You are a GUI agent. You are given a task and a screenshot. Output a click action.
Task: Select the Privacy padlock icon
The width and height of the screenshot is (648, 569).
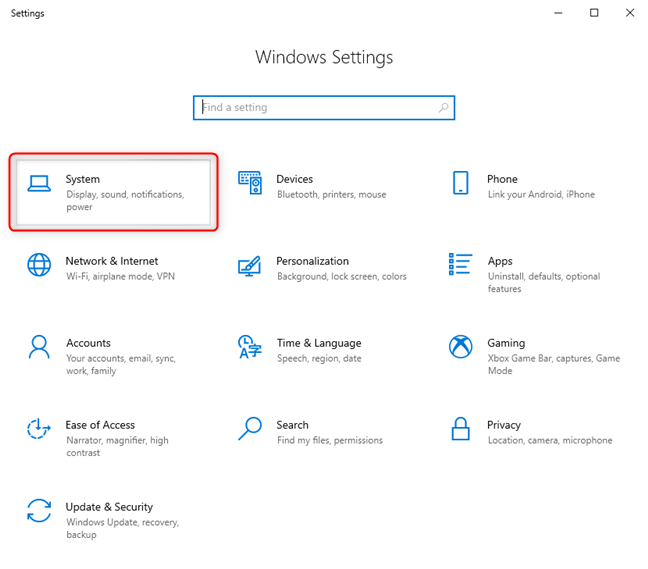460,429
